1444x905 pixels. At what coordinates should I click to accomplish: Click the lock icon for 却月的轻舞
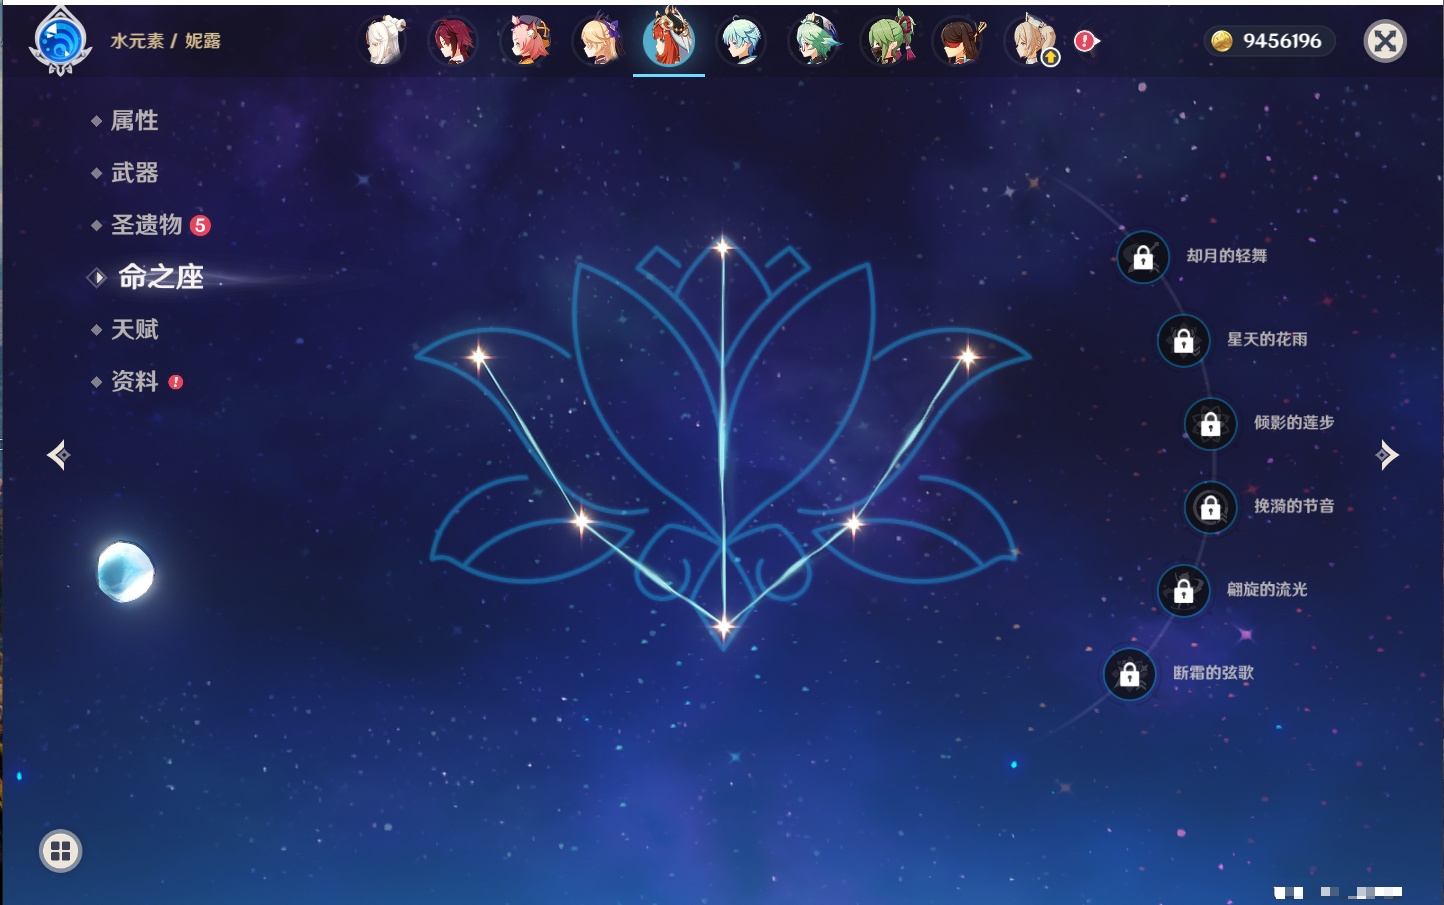pos(1143,257)
